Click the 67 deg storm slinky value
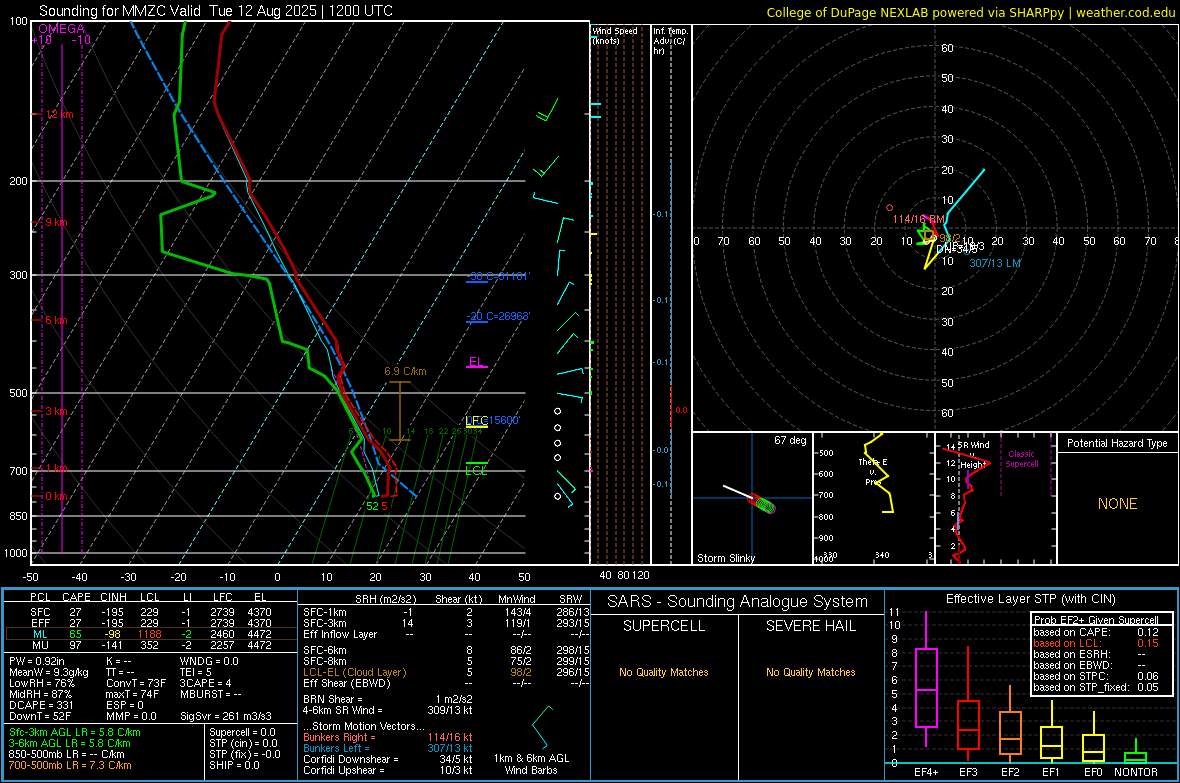Image resolution: width=1180 pixels, height=783 pixels. pyautogui.click(x=790, y=440)
